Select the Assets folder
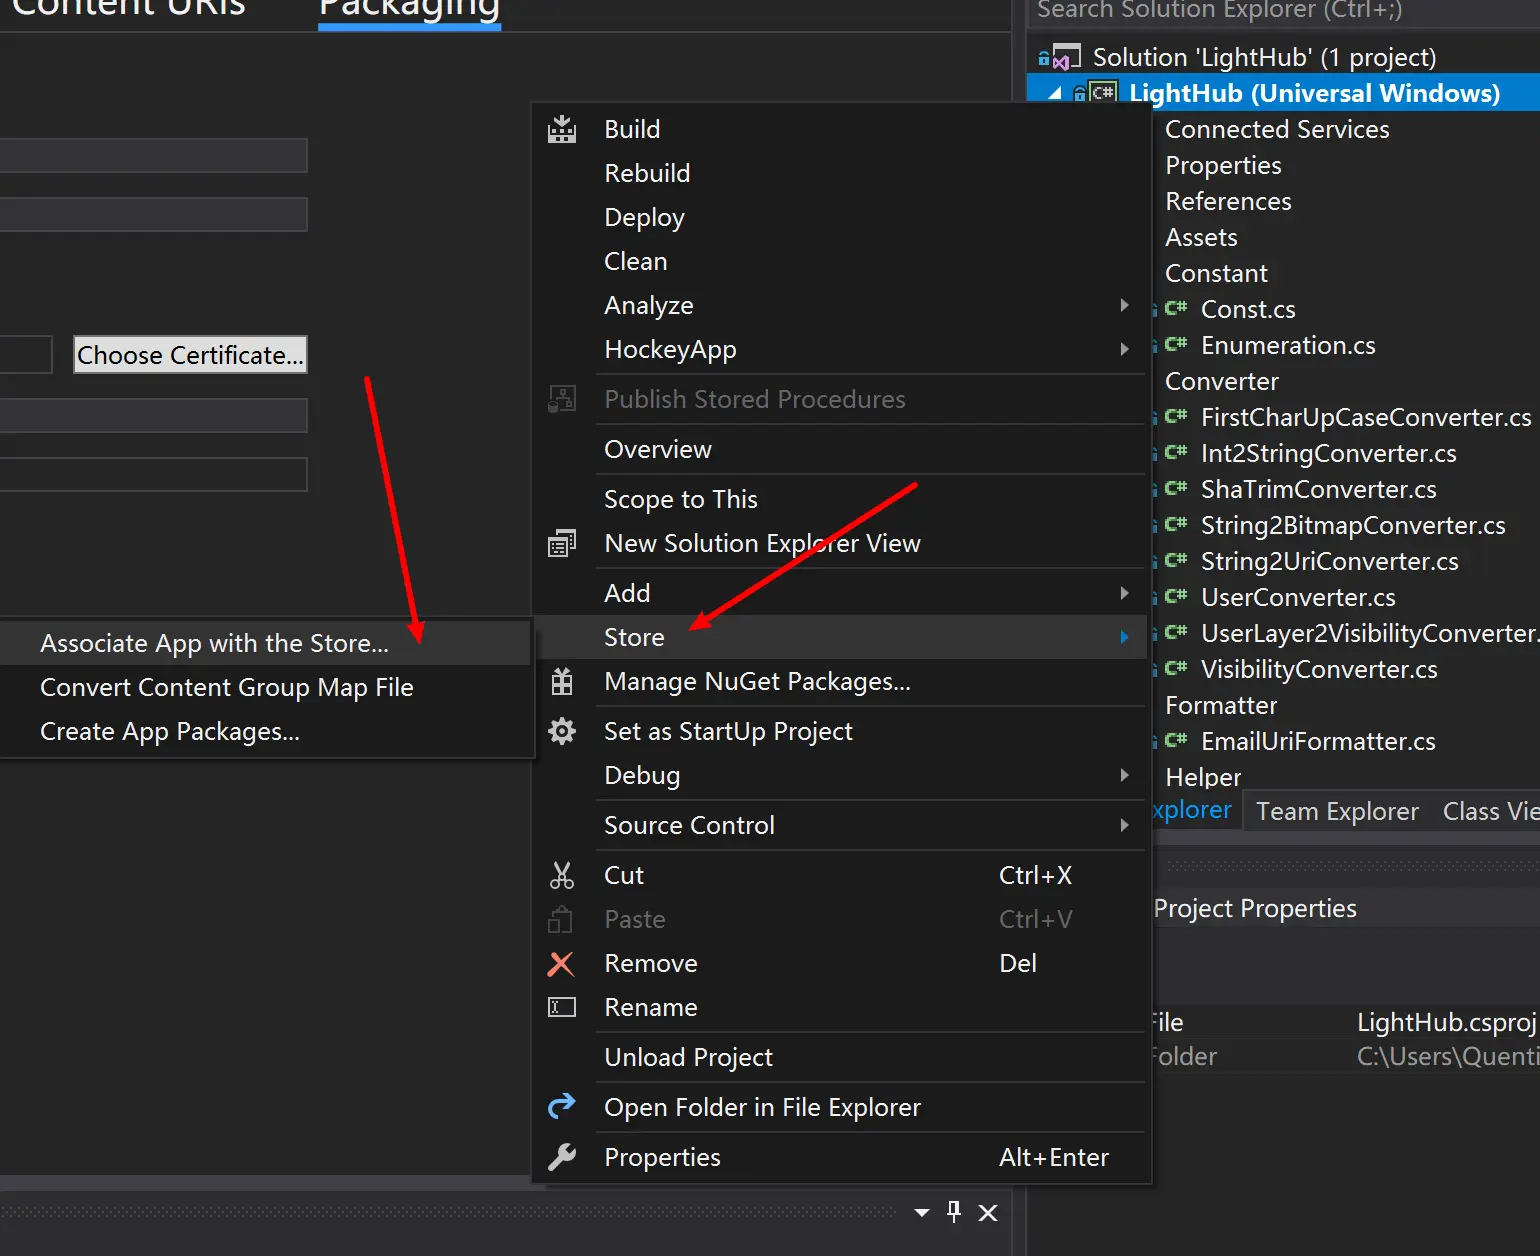 [x=1201, y=237]
